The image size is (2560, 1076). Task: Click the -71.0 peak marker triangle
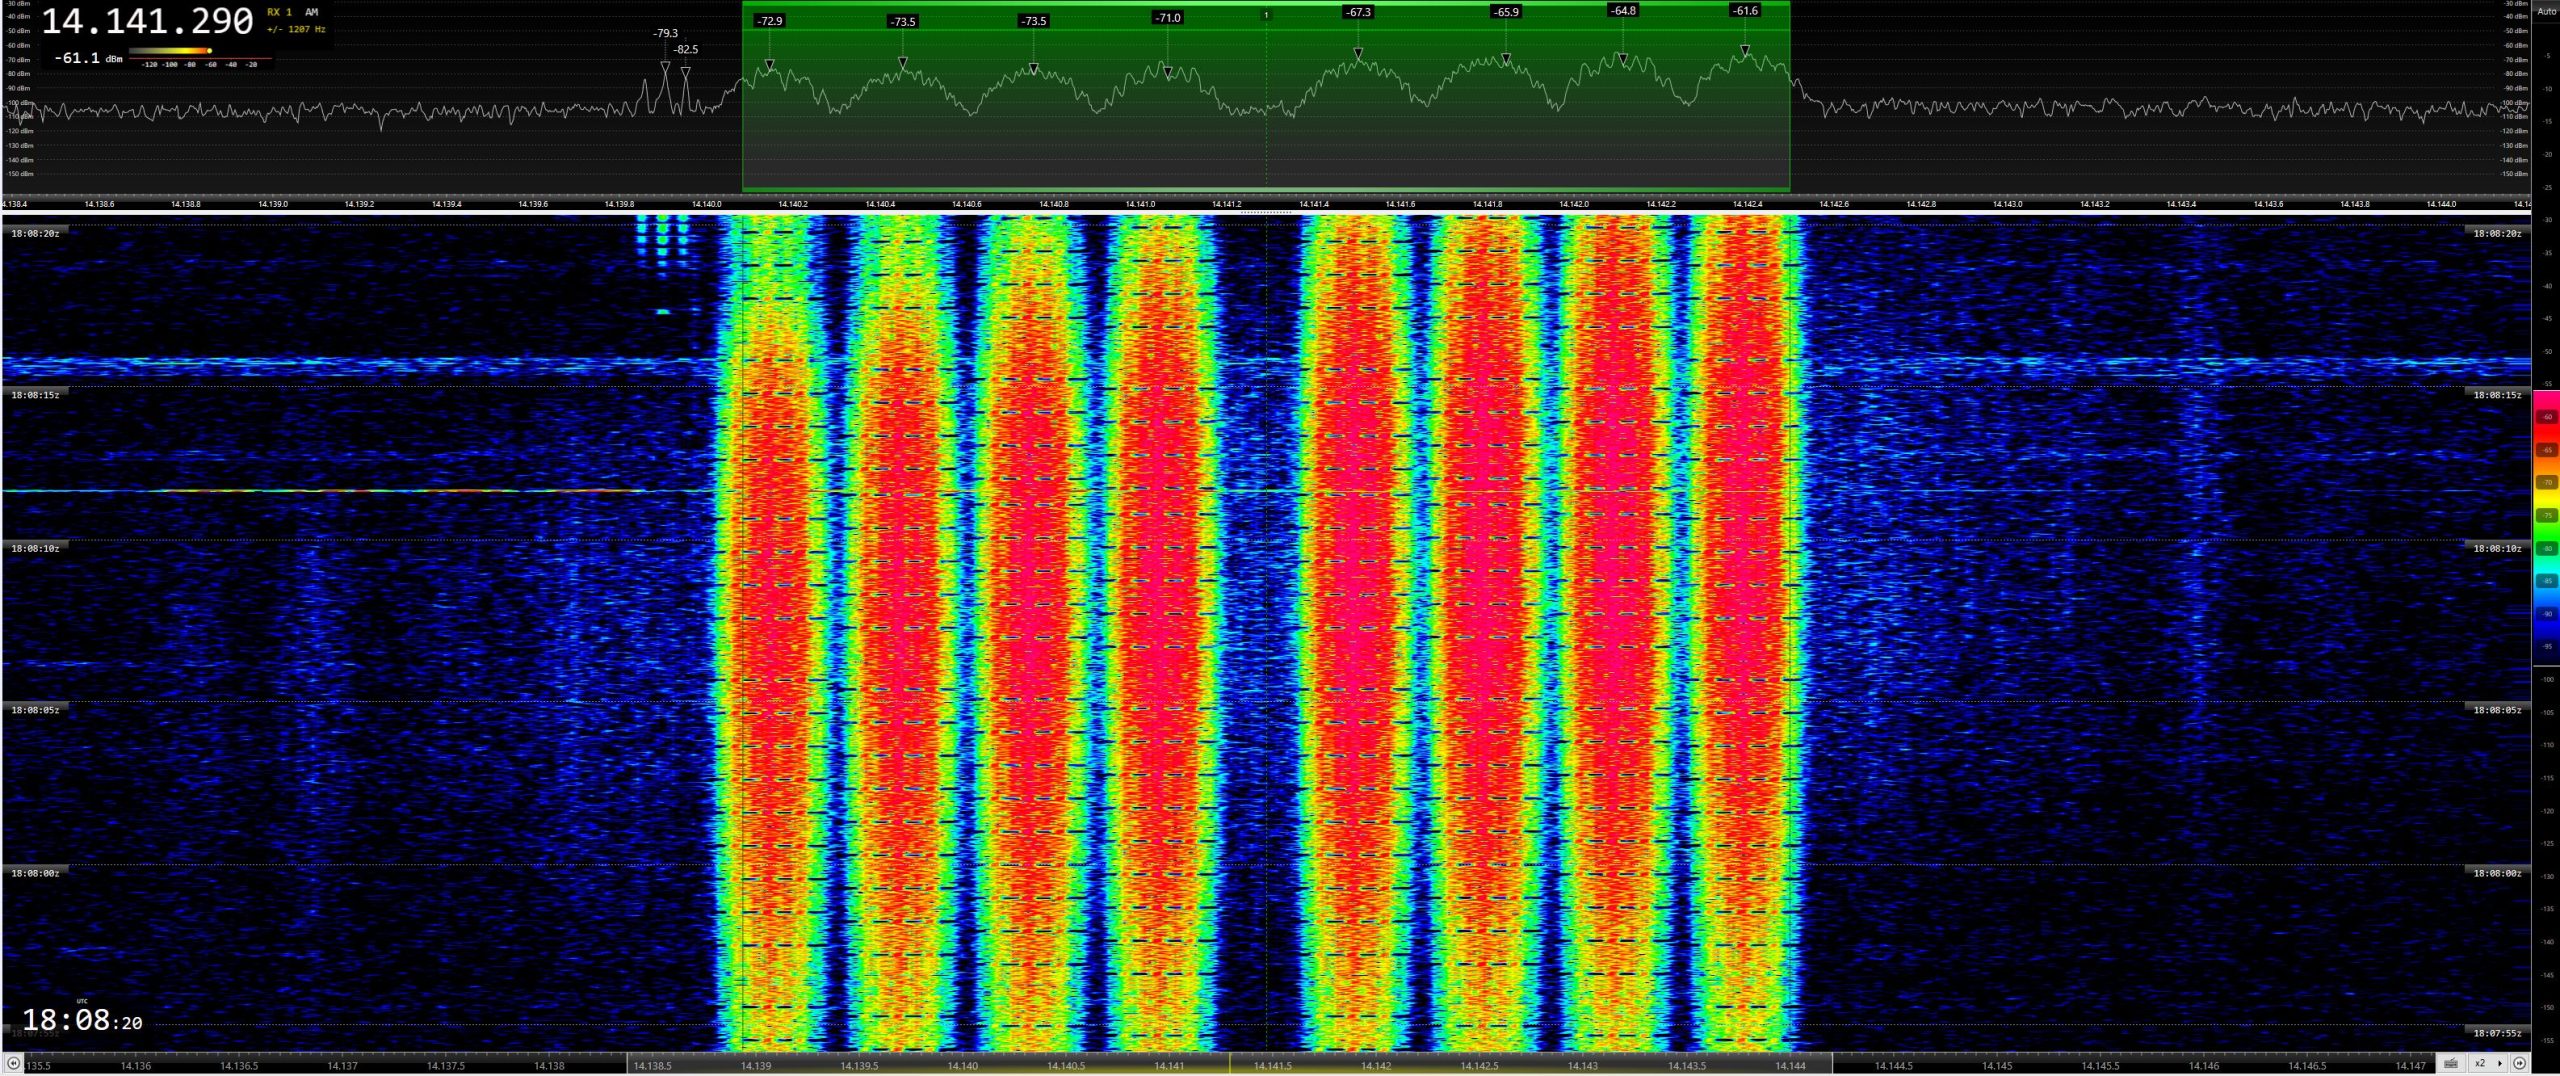click(1167, 71)
